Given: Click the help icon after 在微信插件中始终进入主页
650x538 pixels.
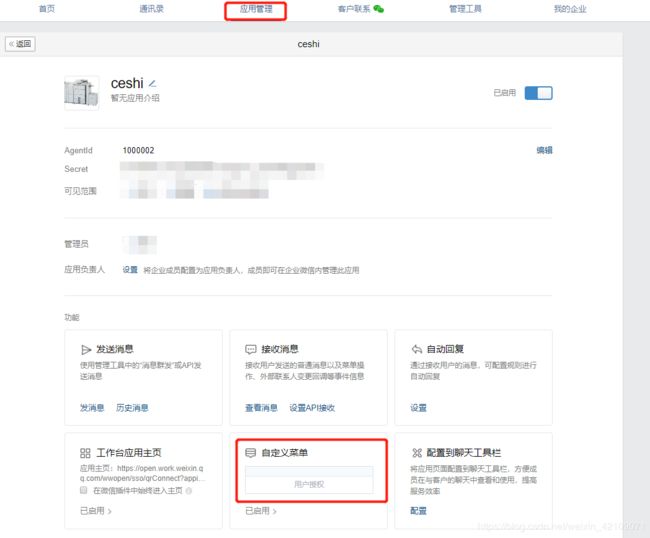Looking at the screenshot, I should (189, 491).
